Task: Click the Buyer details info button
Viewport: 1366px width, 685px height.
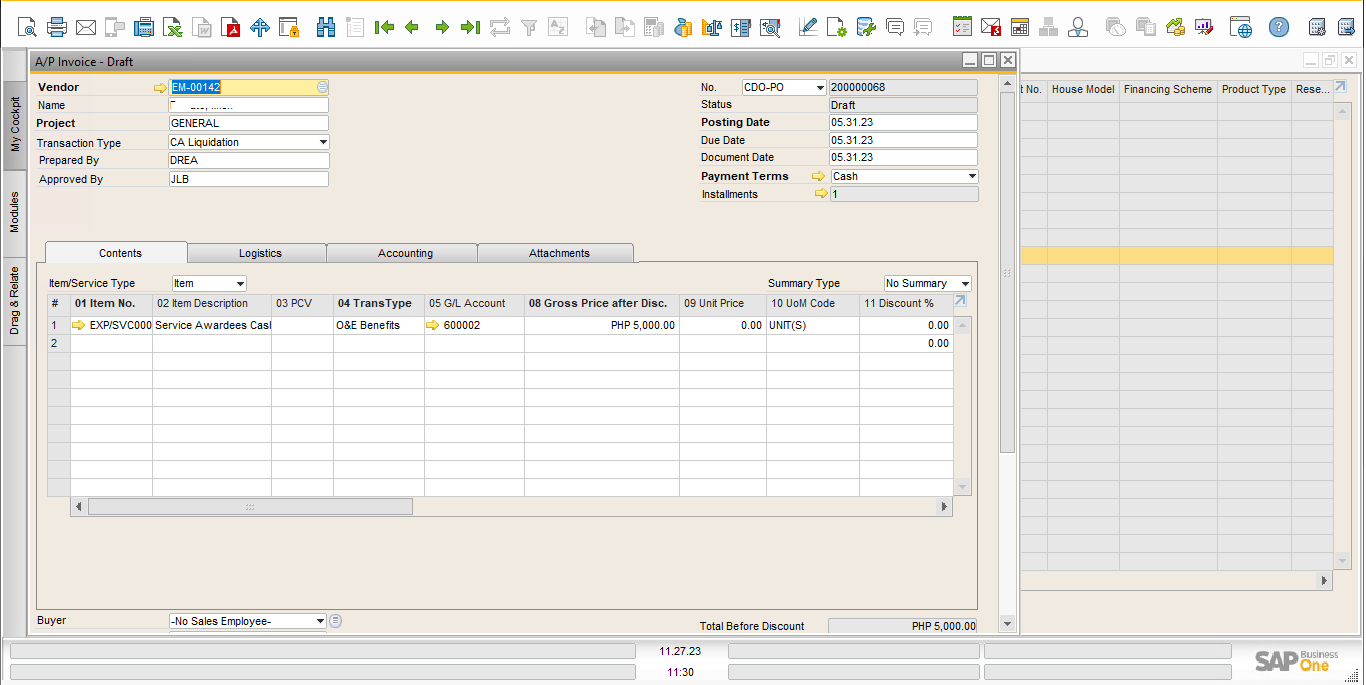Action: pyautogui.click(x=336, y=621)
